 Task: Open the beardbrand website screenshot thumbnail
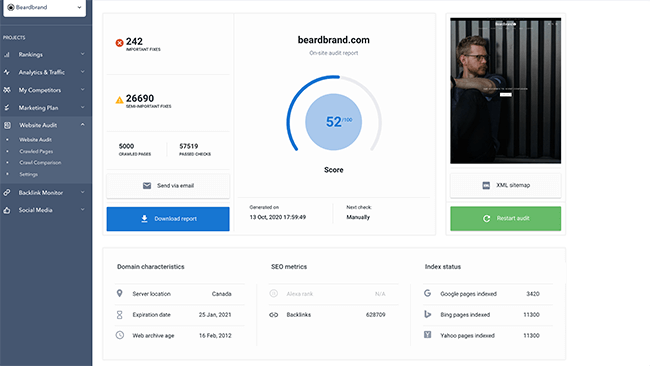506,90
